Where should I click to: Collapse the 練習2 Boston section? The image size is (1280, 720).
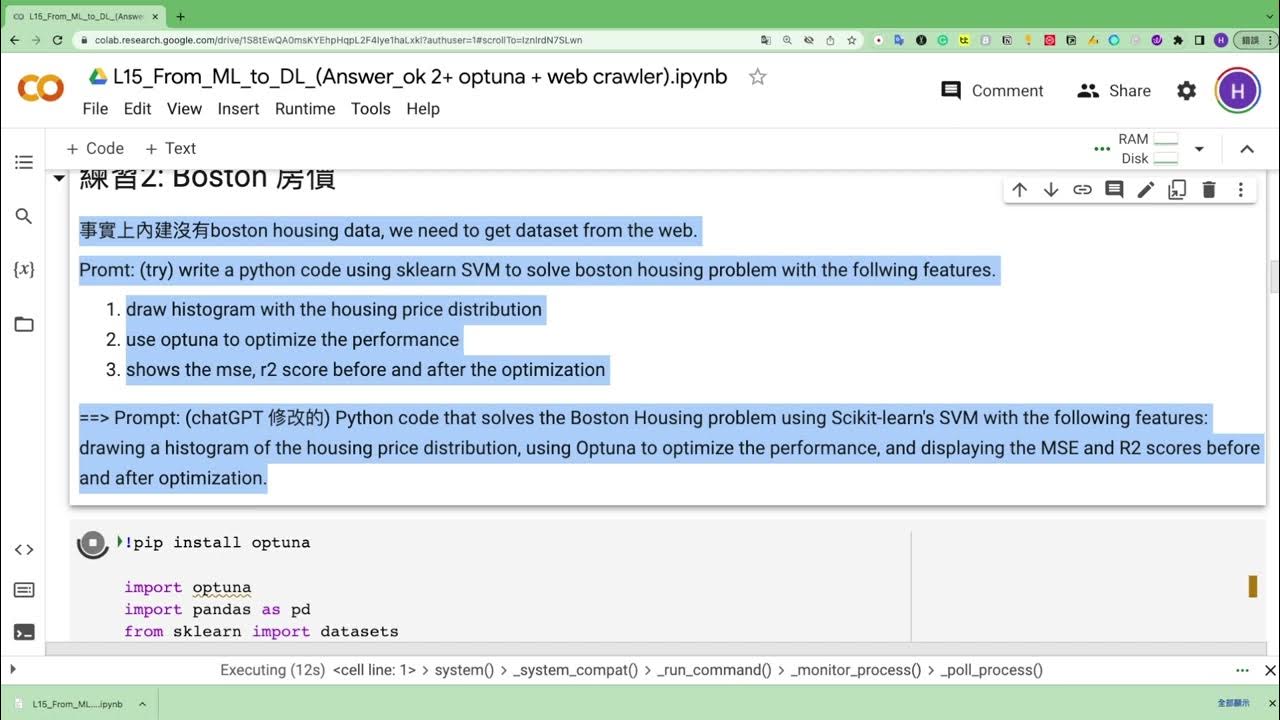click(x=59, y=179)
